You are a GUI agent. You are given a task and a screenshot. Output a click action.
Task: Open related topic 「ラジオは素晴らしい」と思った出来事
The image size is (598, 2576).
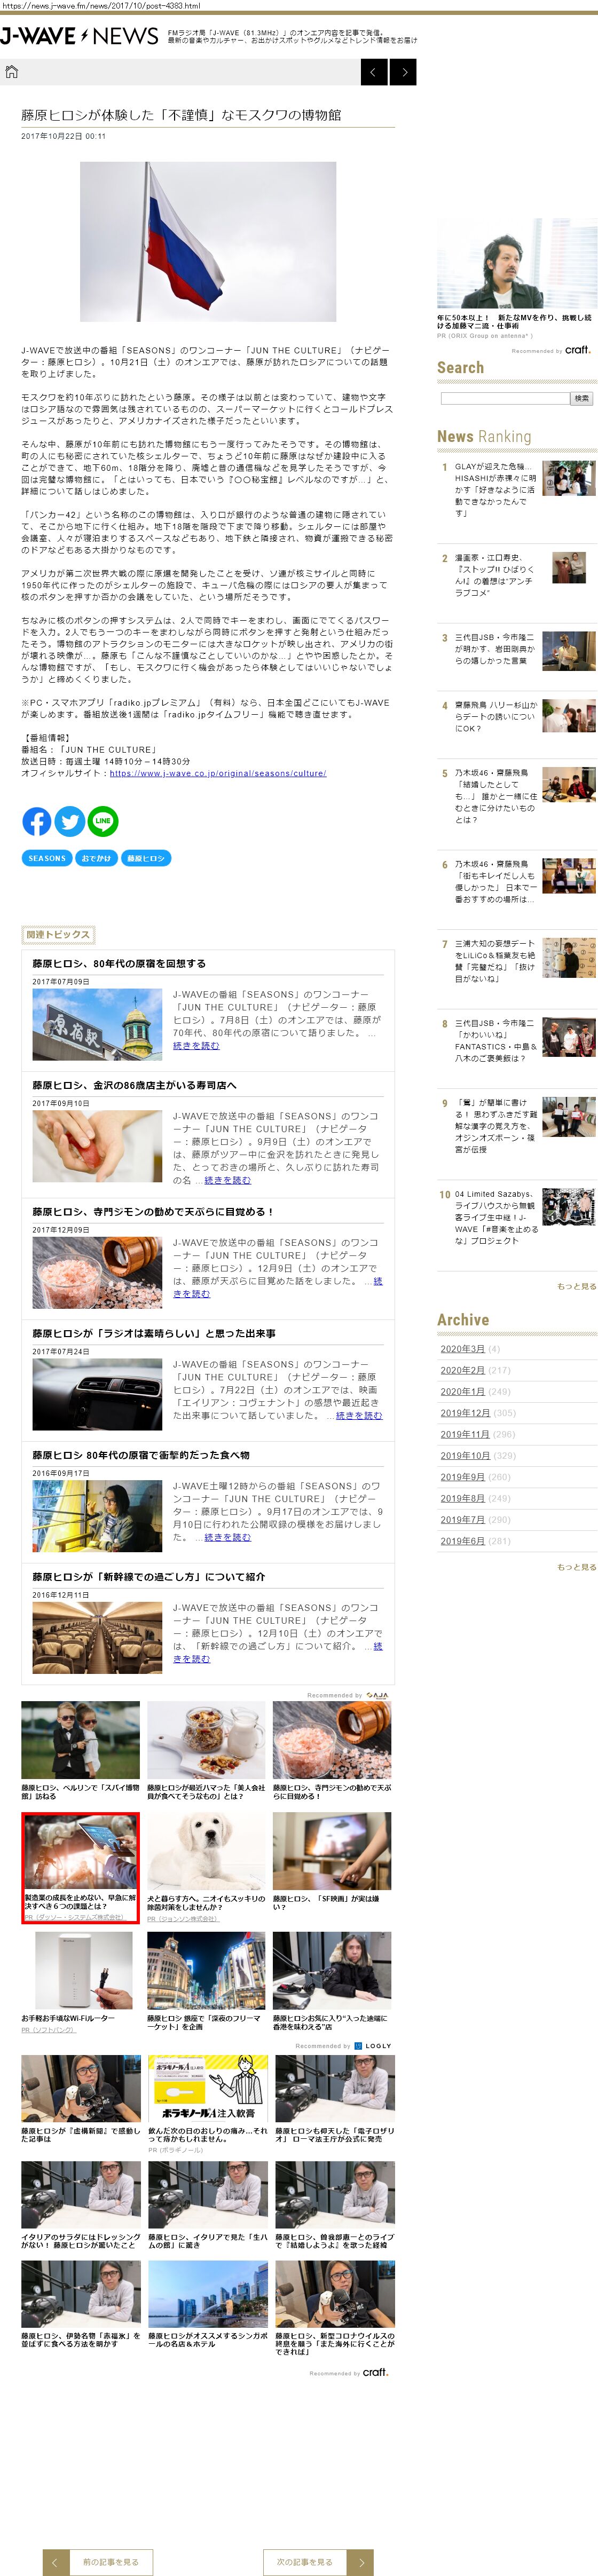click(x=154, y=1333)
